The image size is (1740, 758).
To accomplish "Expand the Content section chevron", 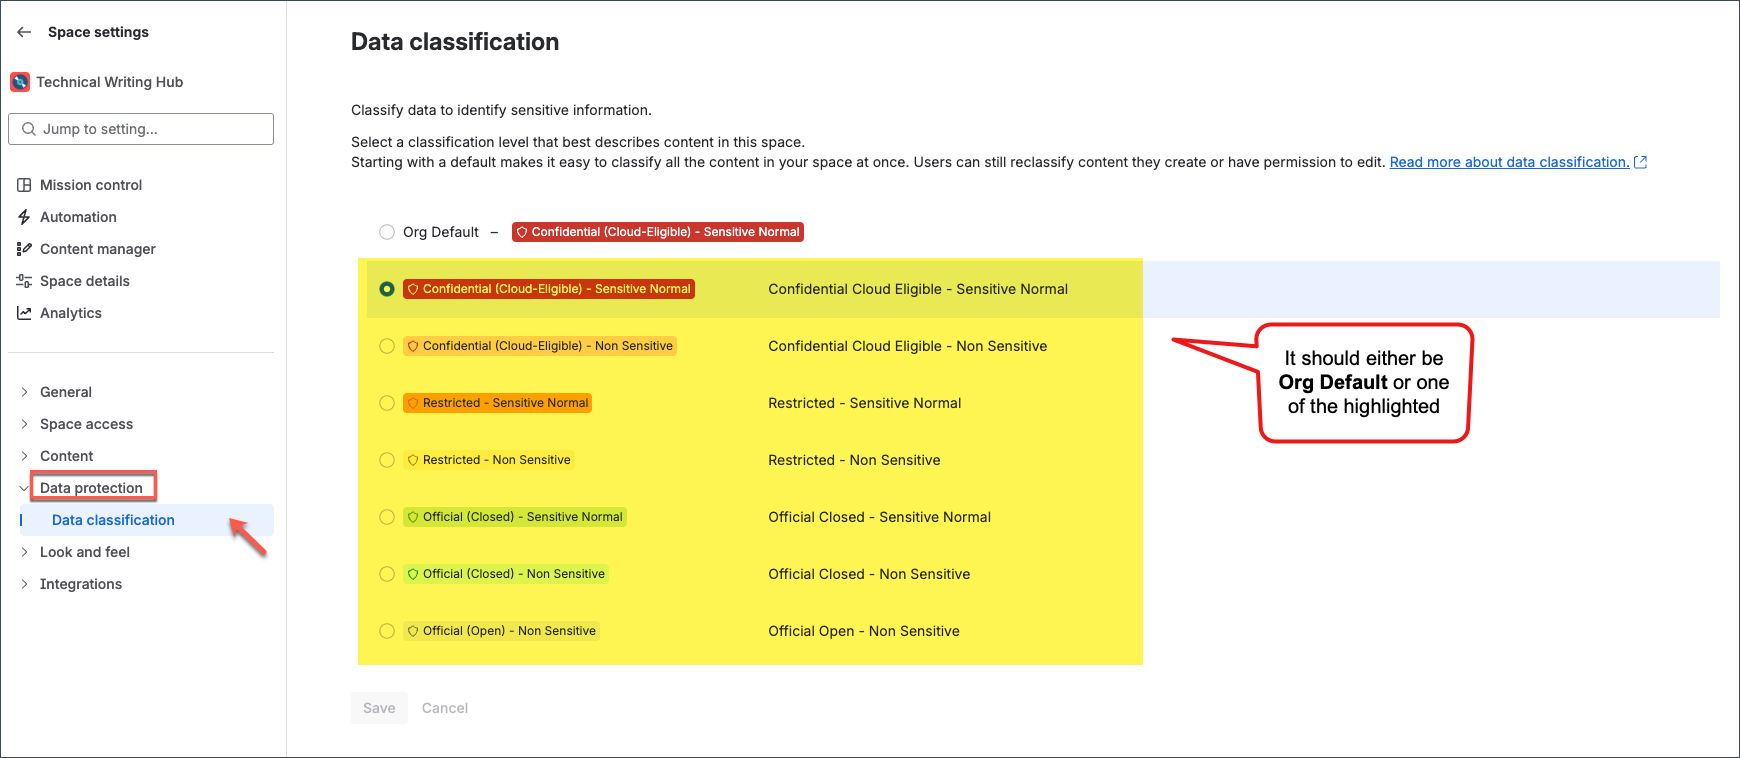I will pyautogui.click(x=24, y=456).
